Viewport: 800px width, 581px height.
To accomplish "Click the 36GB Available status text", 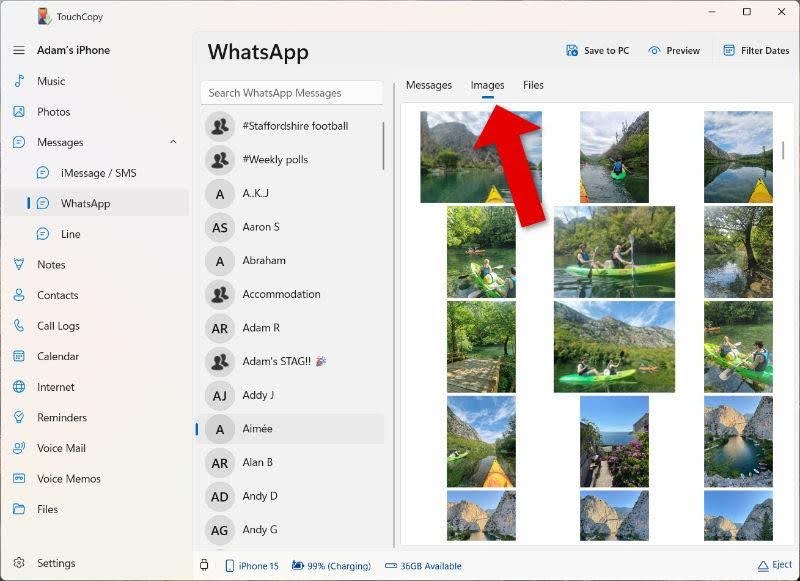I will coord(431,566).
